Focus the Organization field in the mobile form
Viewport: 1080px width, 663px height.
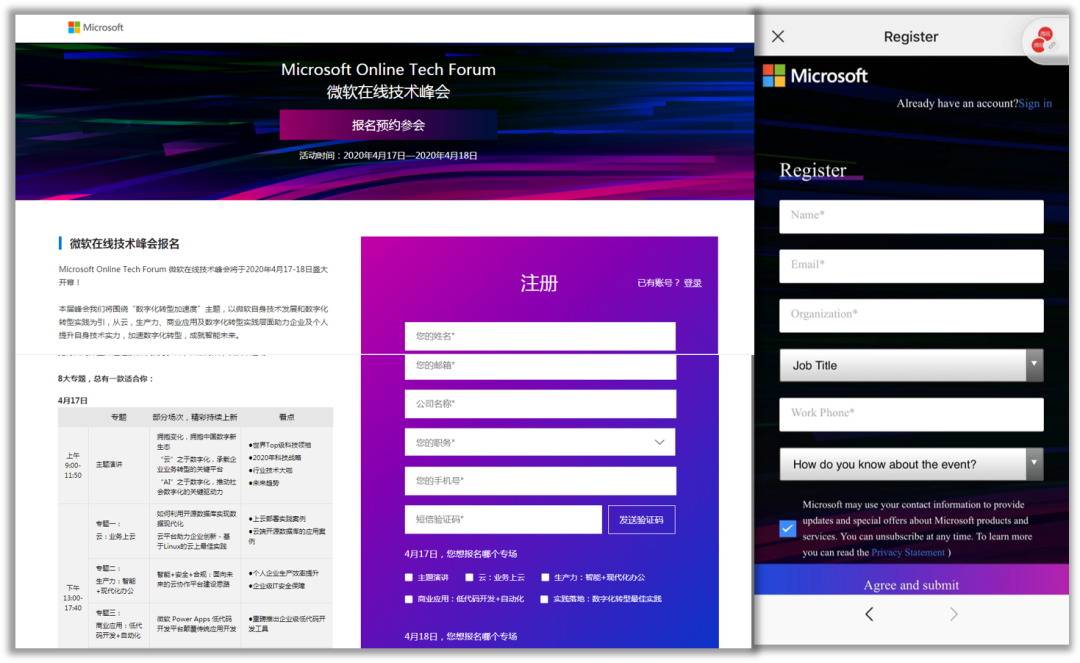point(911,316)
